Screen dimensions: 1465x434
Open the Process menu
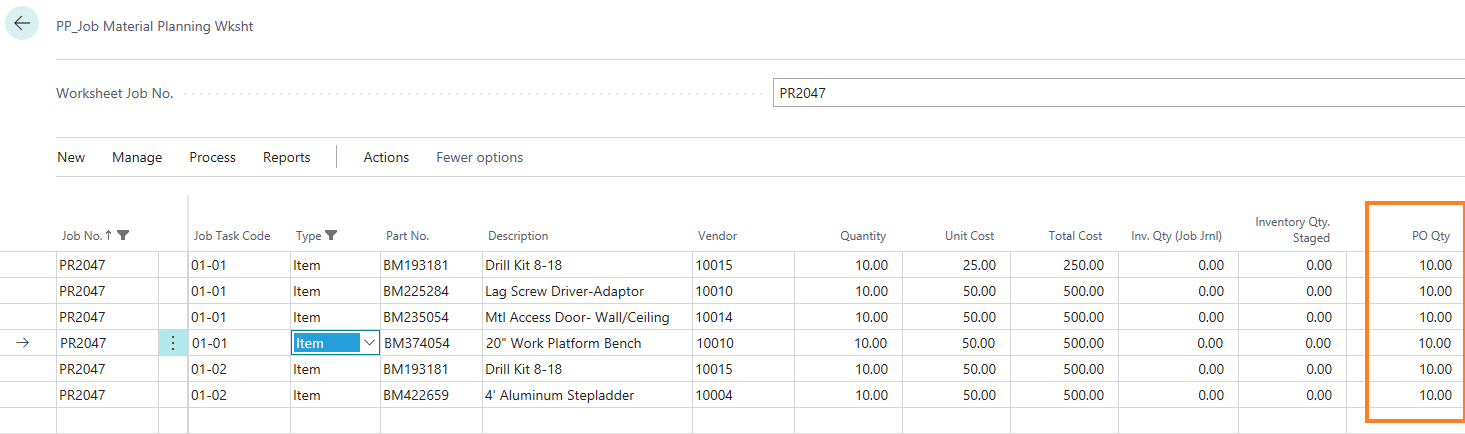[x=212, y=157]
